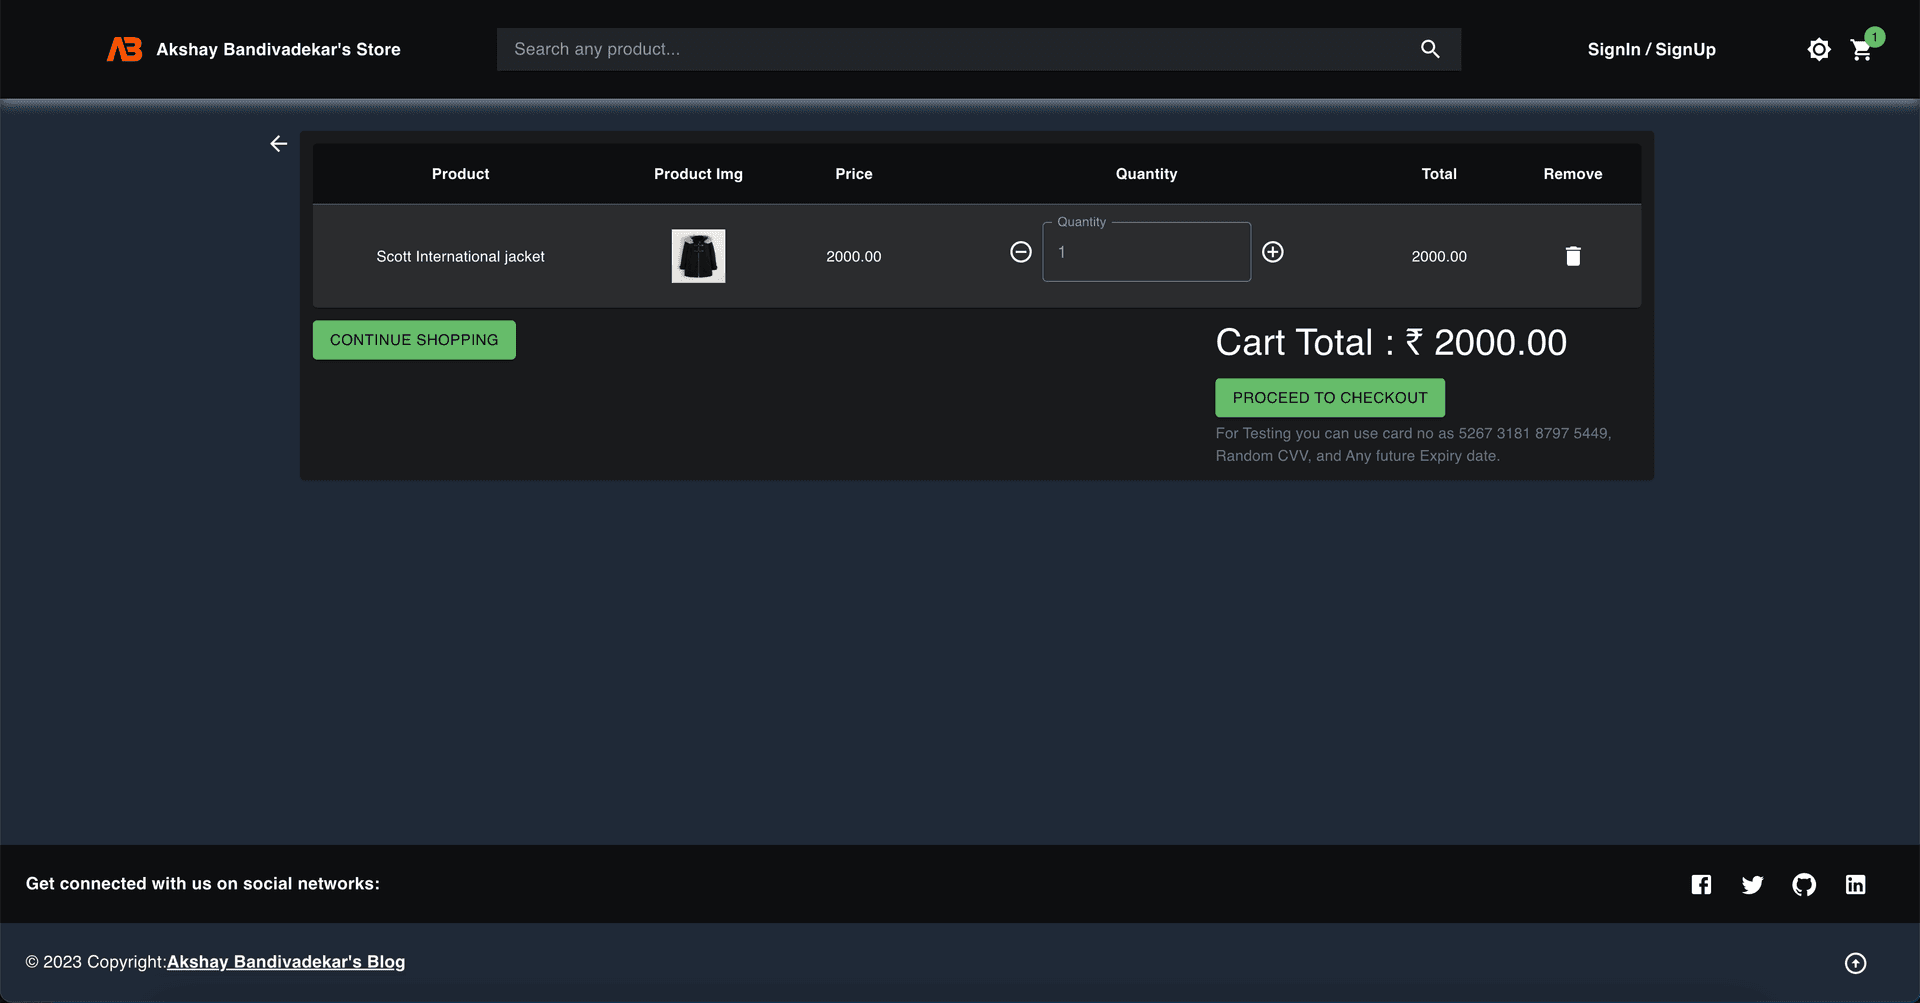Open the shopping cart icon
1920x1003 pixels.
pos(1861,50)
